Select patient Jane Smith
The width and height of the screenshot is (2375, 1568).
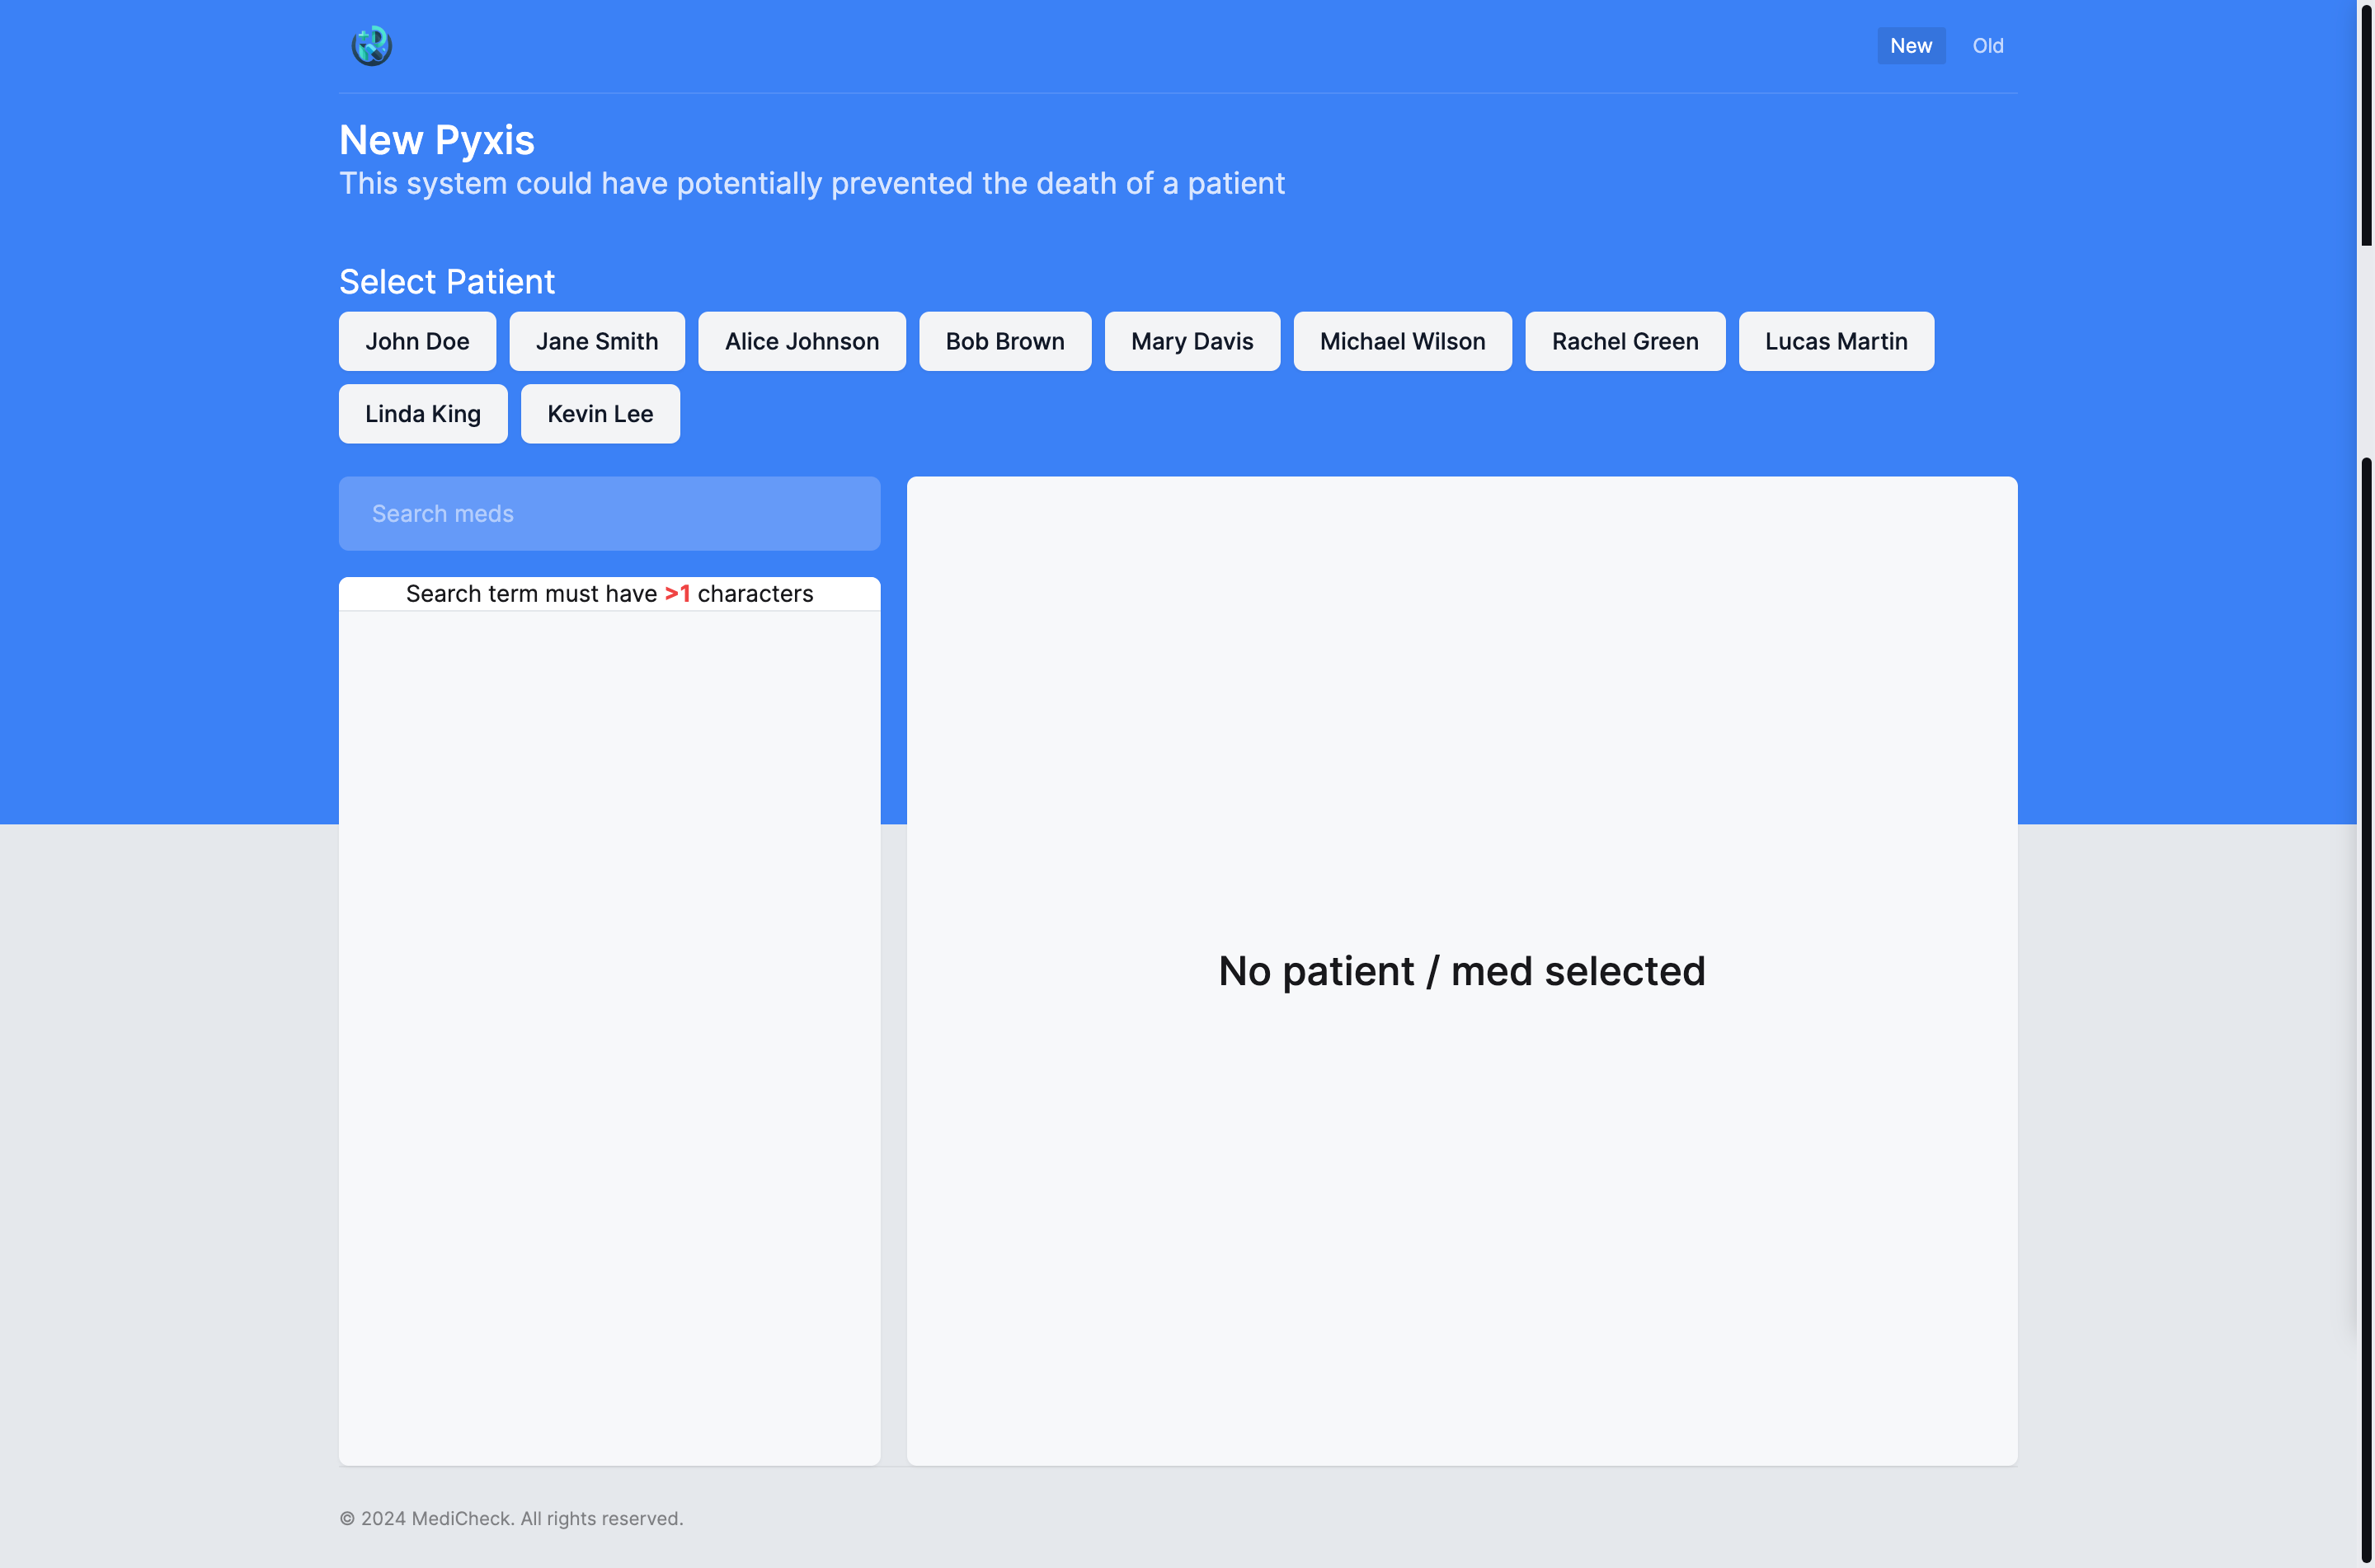tap(596, 341)
